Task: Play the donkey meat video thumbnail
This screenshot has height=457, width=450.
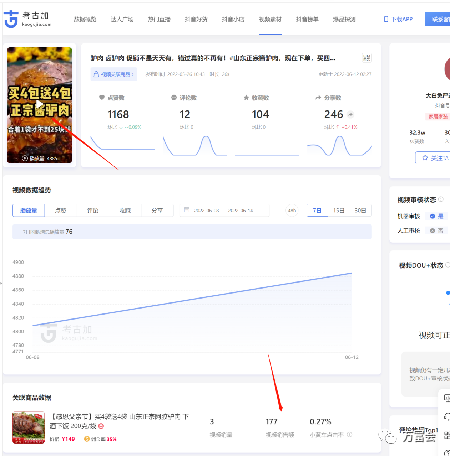Action: click(39, 105)
